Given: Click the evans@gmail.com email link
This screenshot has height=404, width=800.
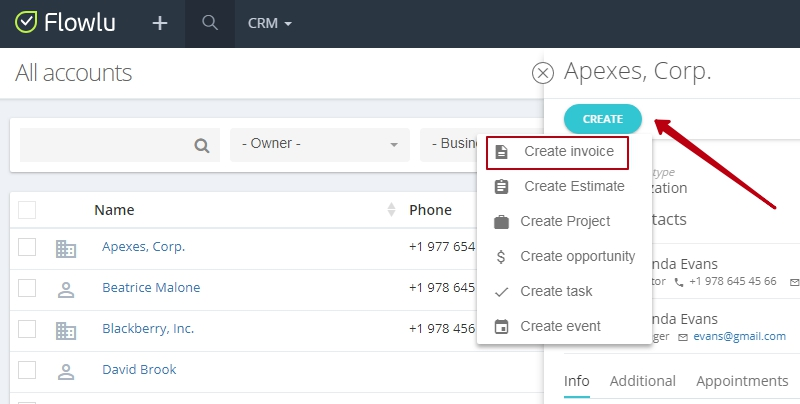Looking at the screenshot, I should pos(739,336).
